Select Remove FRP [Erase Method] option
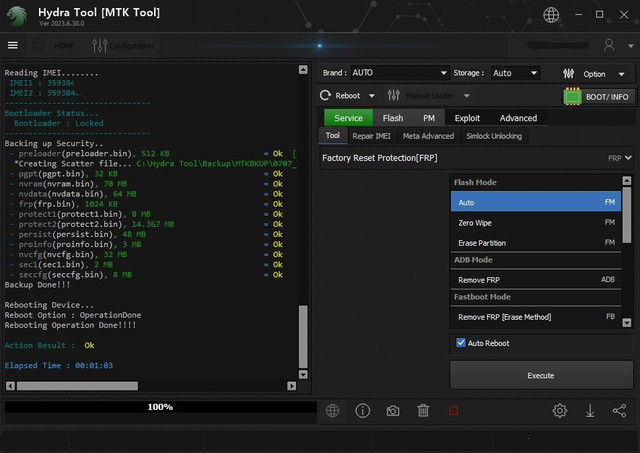640x453 pixels. point(536,317)
